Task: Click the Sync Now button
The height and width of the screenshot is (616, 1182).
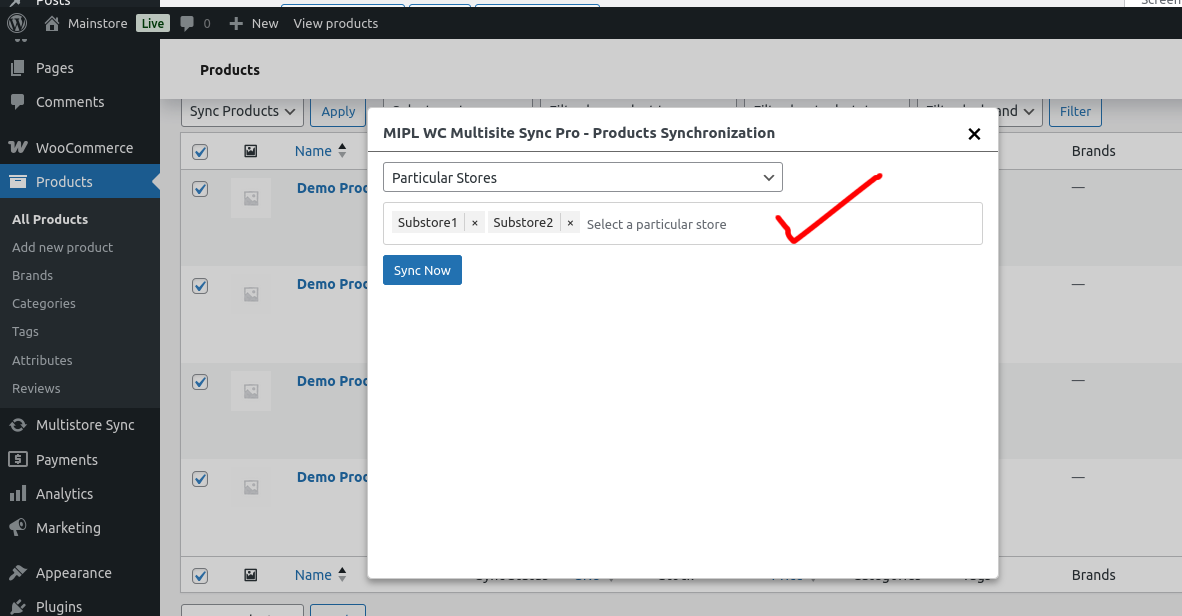Action: coord(422,270)
